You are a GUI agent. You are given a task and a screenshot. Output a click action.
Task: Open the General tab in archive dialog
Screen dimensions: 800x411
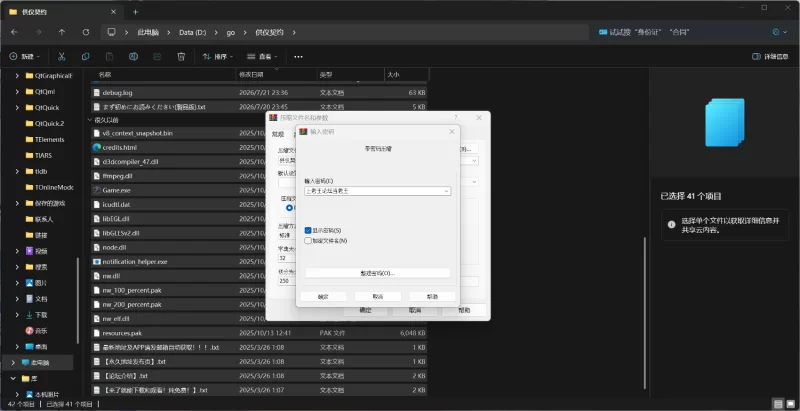pos(277,134)
